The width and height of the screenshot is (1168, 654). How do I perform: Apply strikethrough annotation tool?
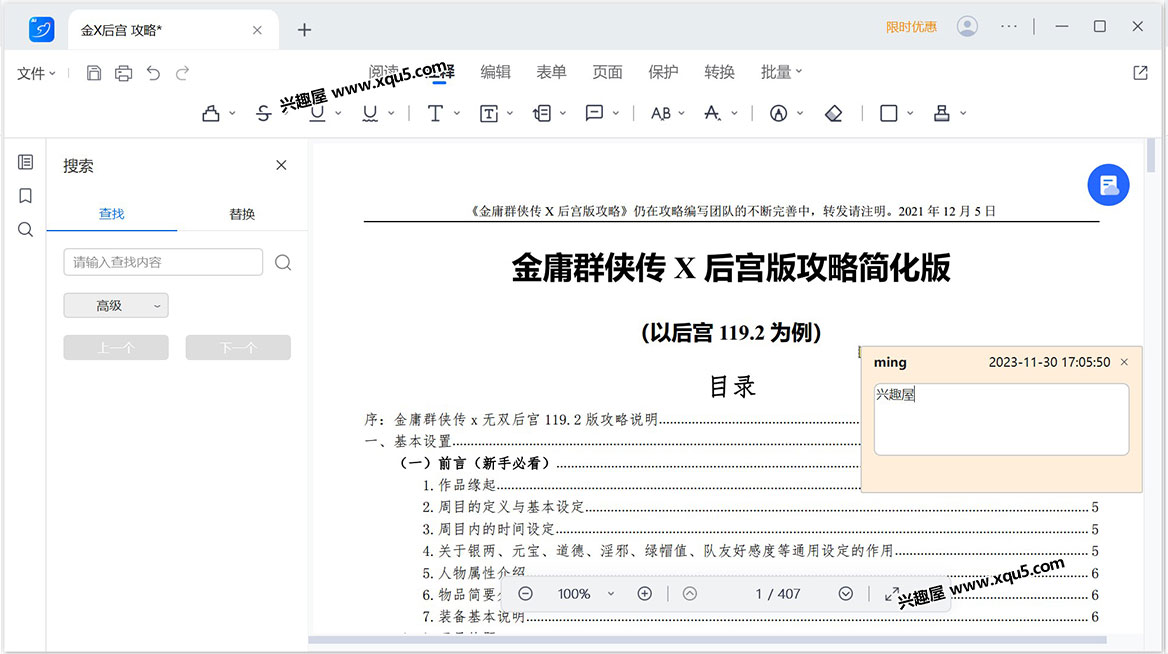click(263, 113)
